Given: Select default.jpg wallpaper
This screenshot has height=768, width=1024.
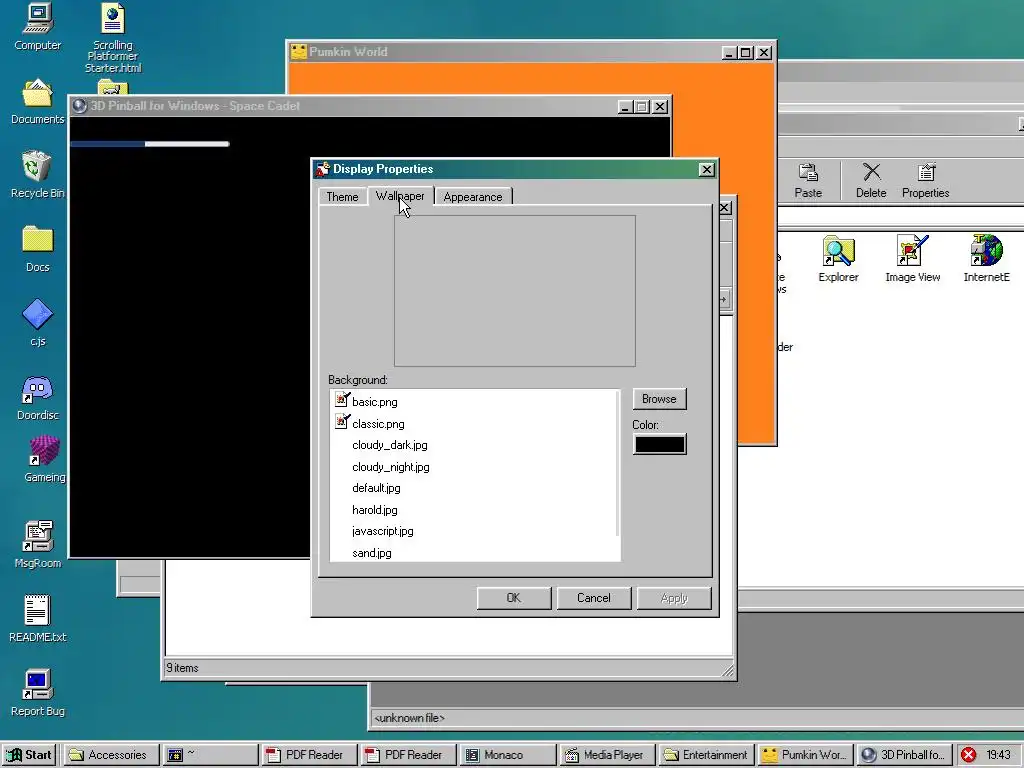Looking at the screenshot, I should click(x=376, y=488).
